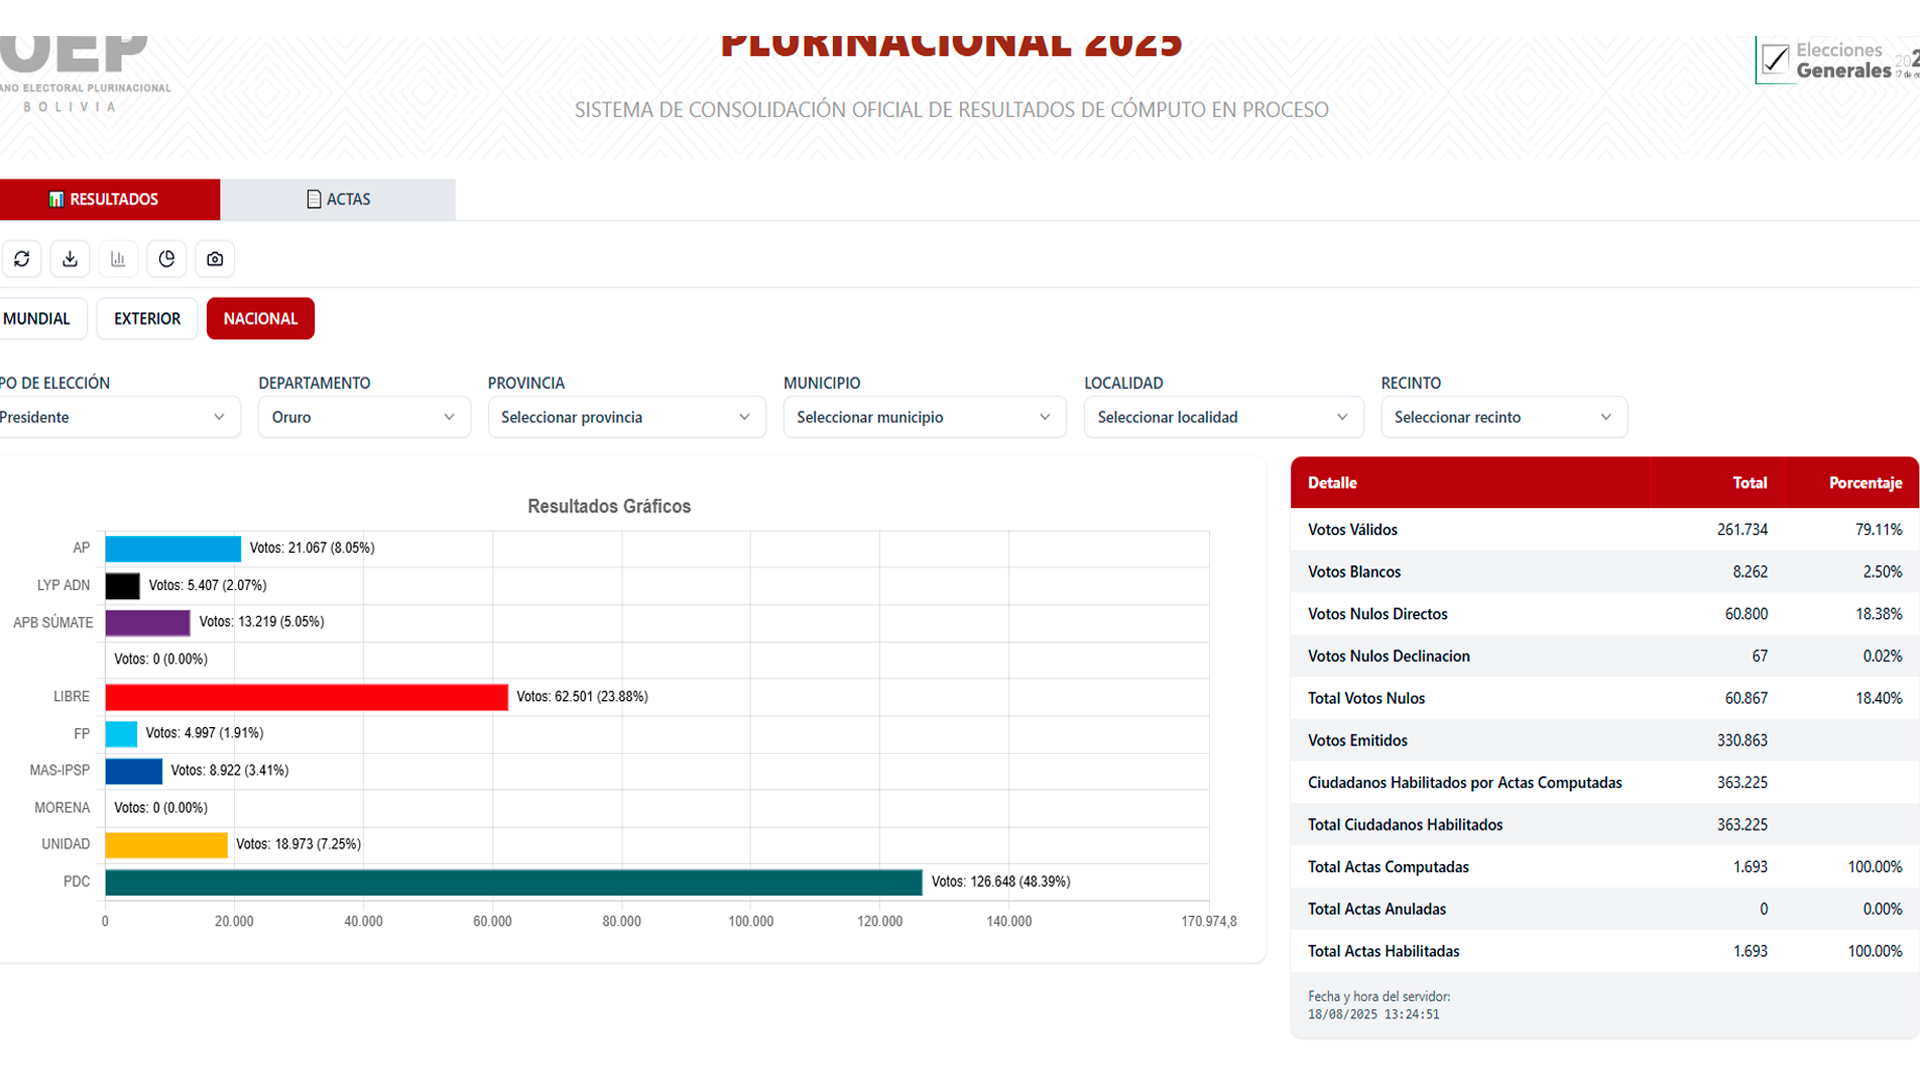Click the Total Actas Computadas label
Screen dimensions: 1920x1080
(x=1388, y=867)
